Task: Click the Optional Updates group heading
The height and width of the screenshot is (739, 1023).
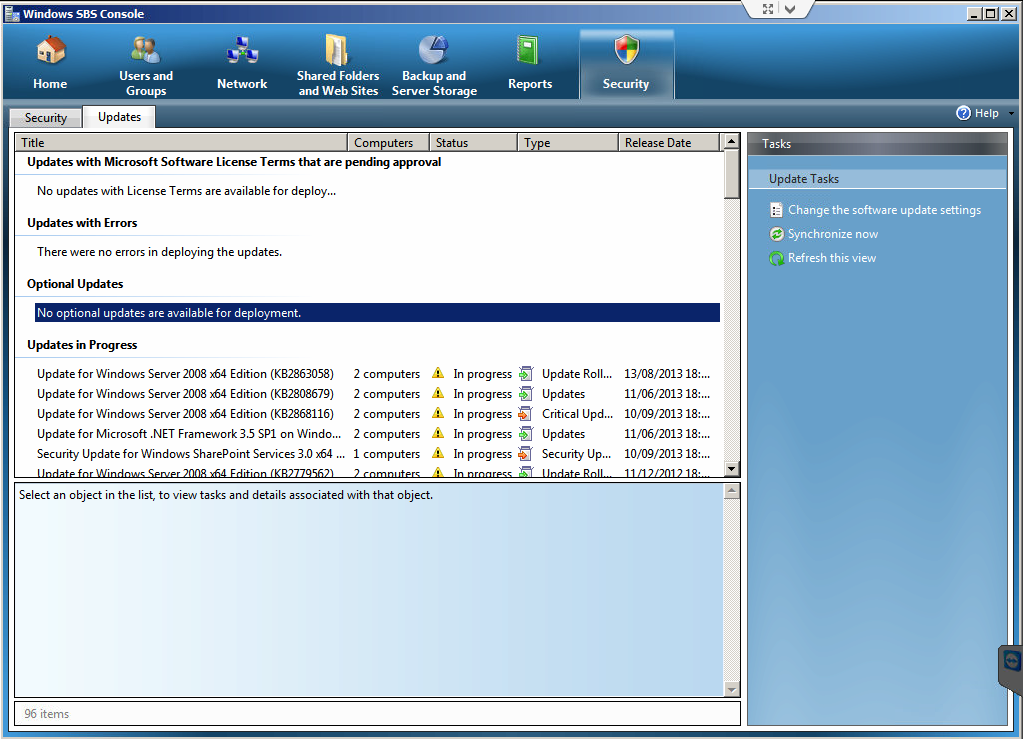Action: 75,284
